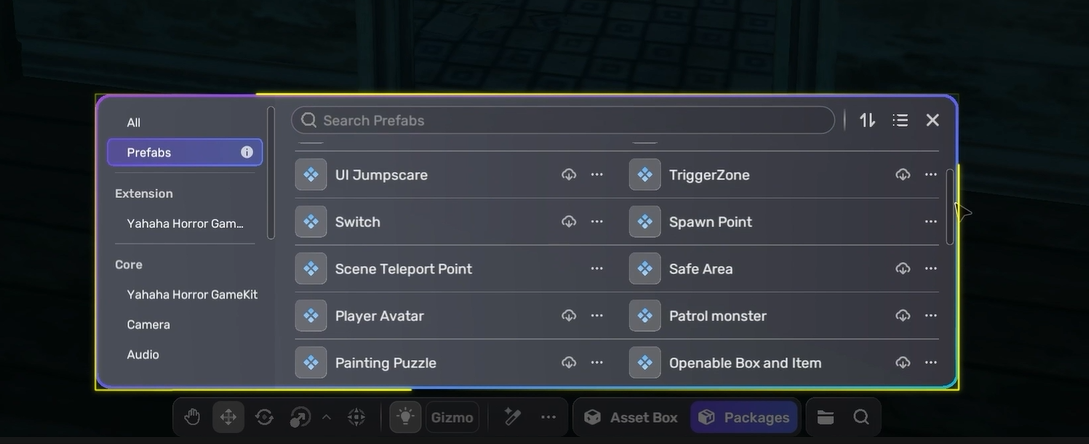This screenshot has width=1089, height=444.
Task: Toggle the lightbulb lighting button
Action: 405,417
